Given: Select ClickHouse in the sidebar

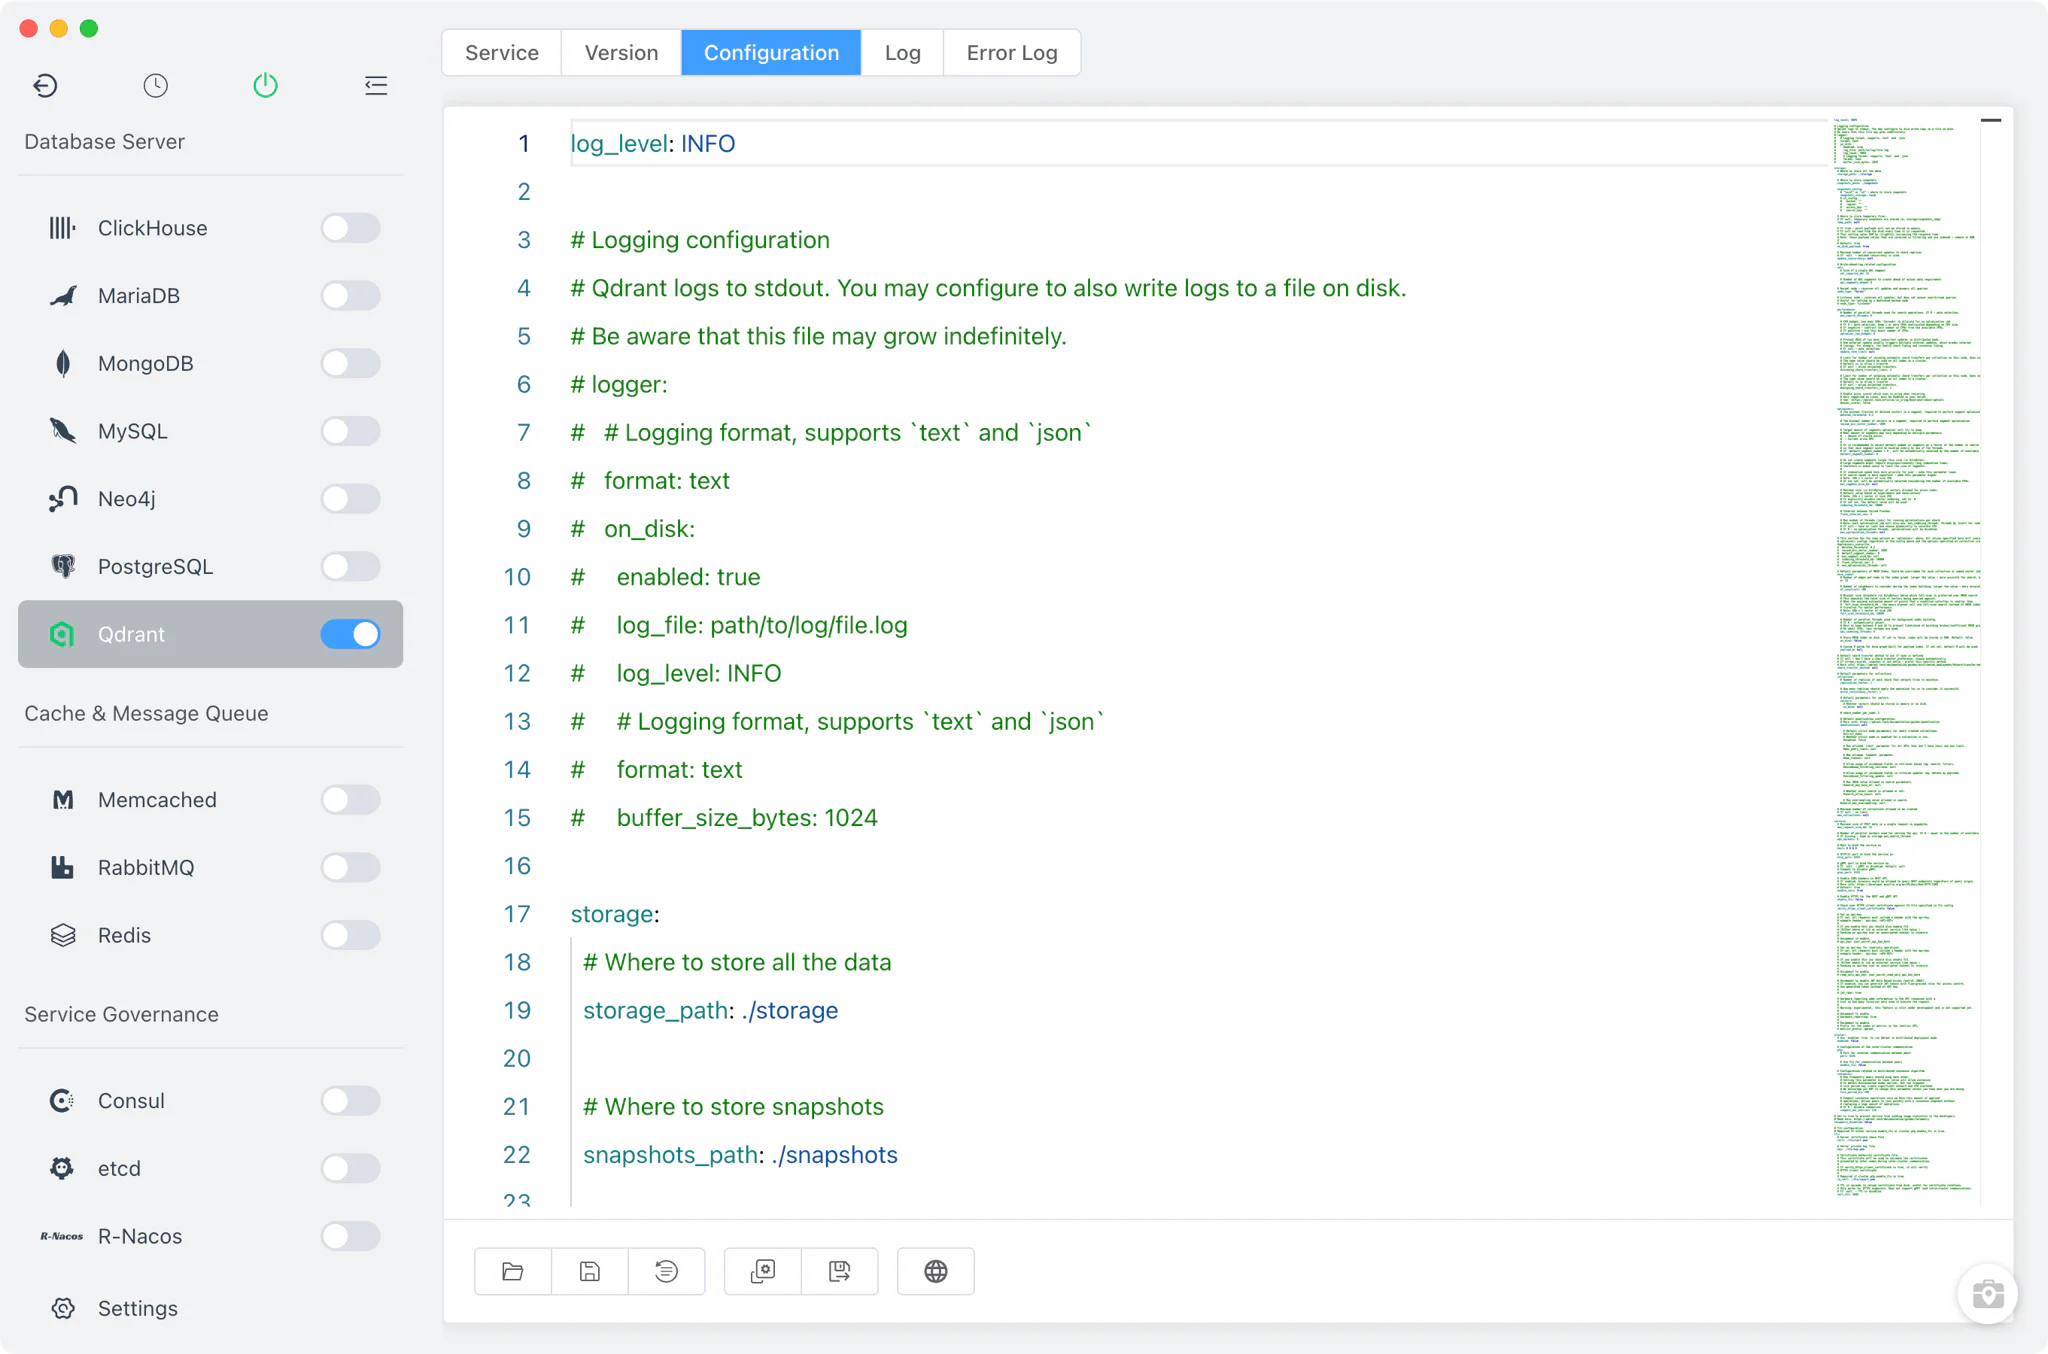Looking at the screenshot, I should pos(210,228).
